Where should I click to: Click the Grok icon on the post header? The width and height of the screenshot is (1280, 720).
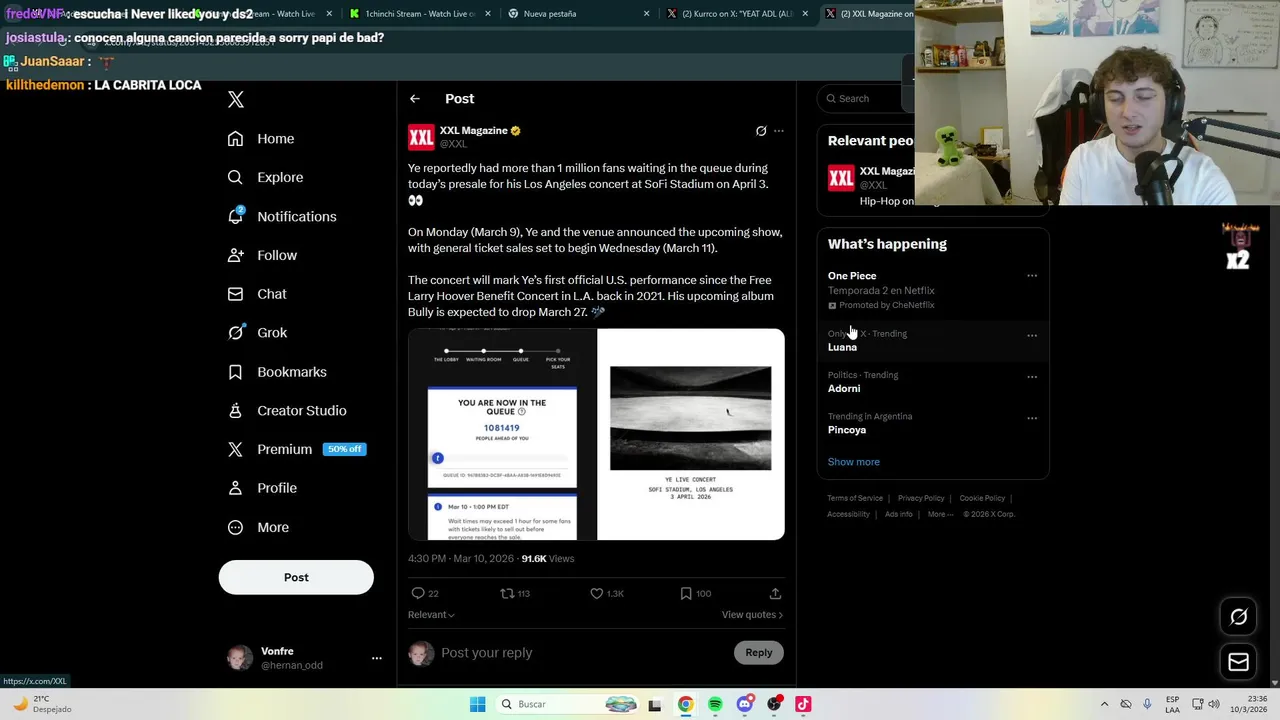761,131
